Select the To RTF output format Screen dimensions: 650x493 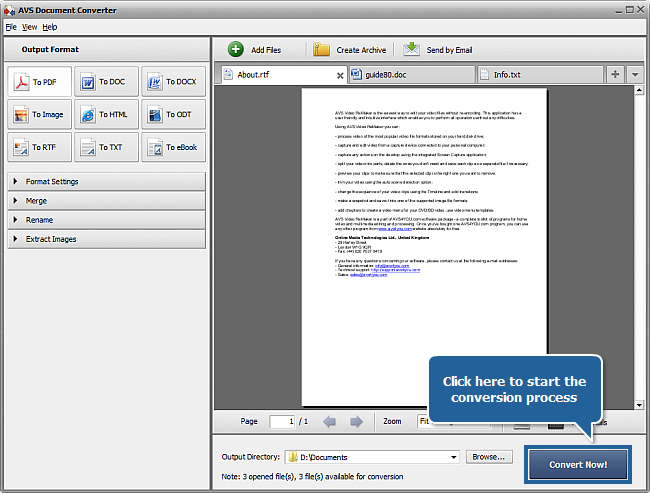pyautogui.click(x=39, y=147)
